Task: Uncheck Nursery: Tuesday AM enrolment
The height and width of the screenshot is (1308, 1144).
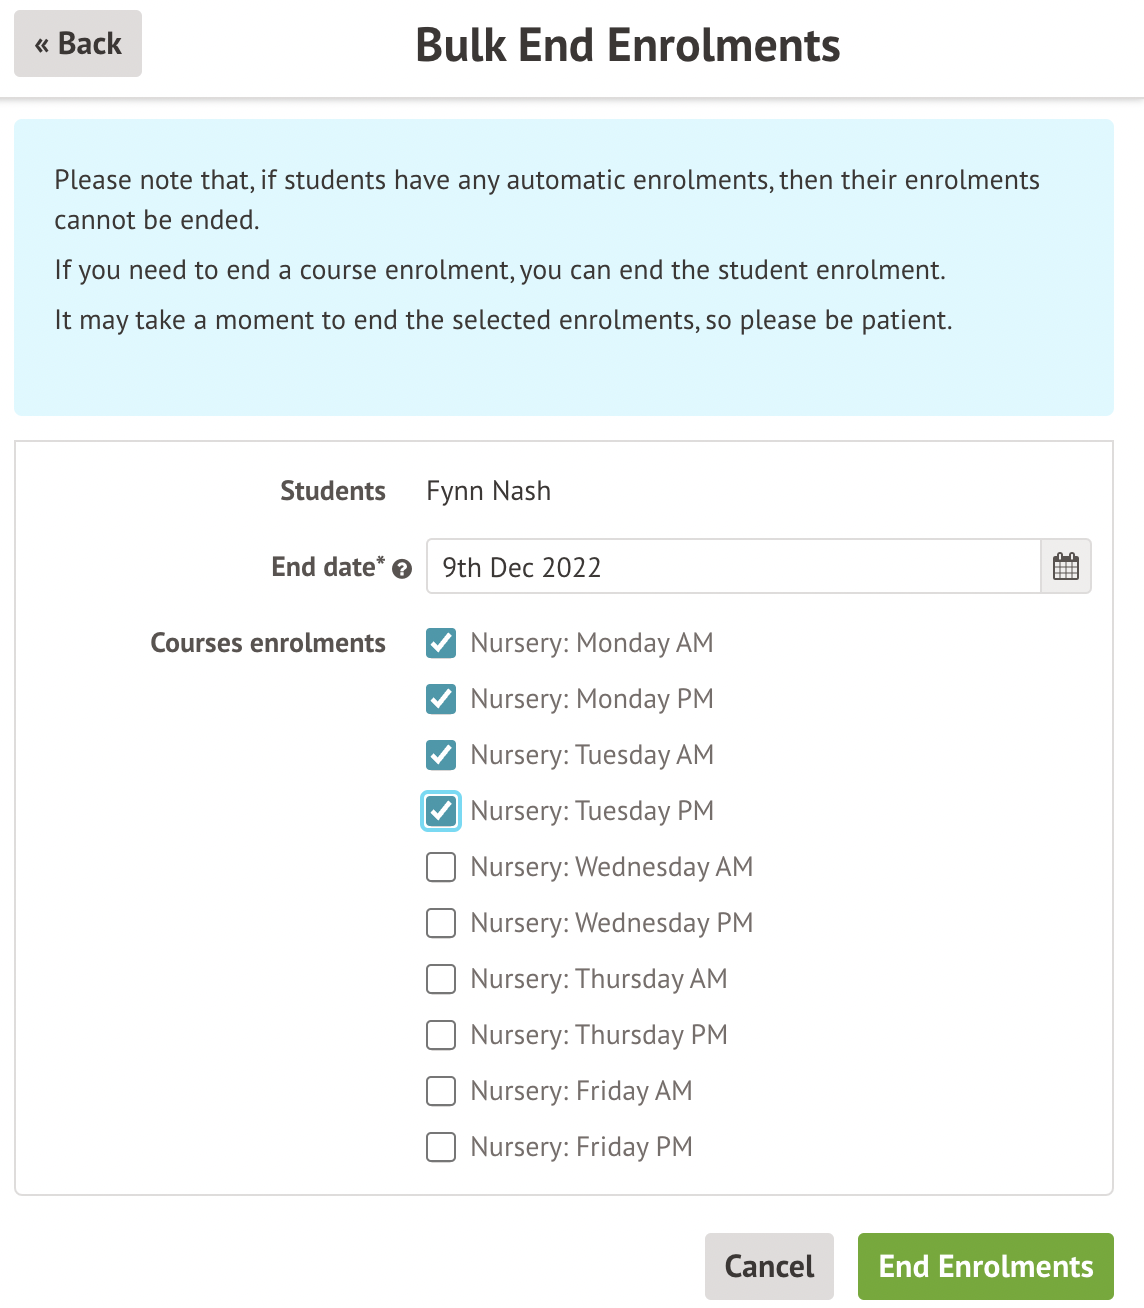Action: (441, 755)
